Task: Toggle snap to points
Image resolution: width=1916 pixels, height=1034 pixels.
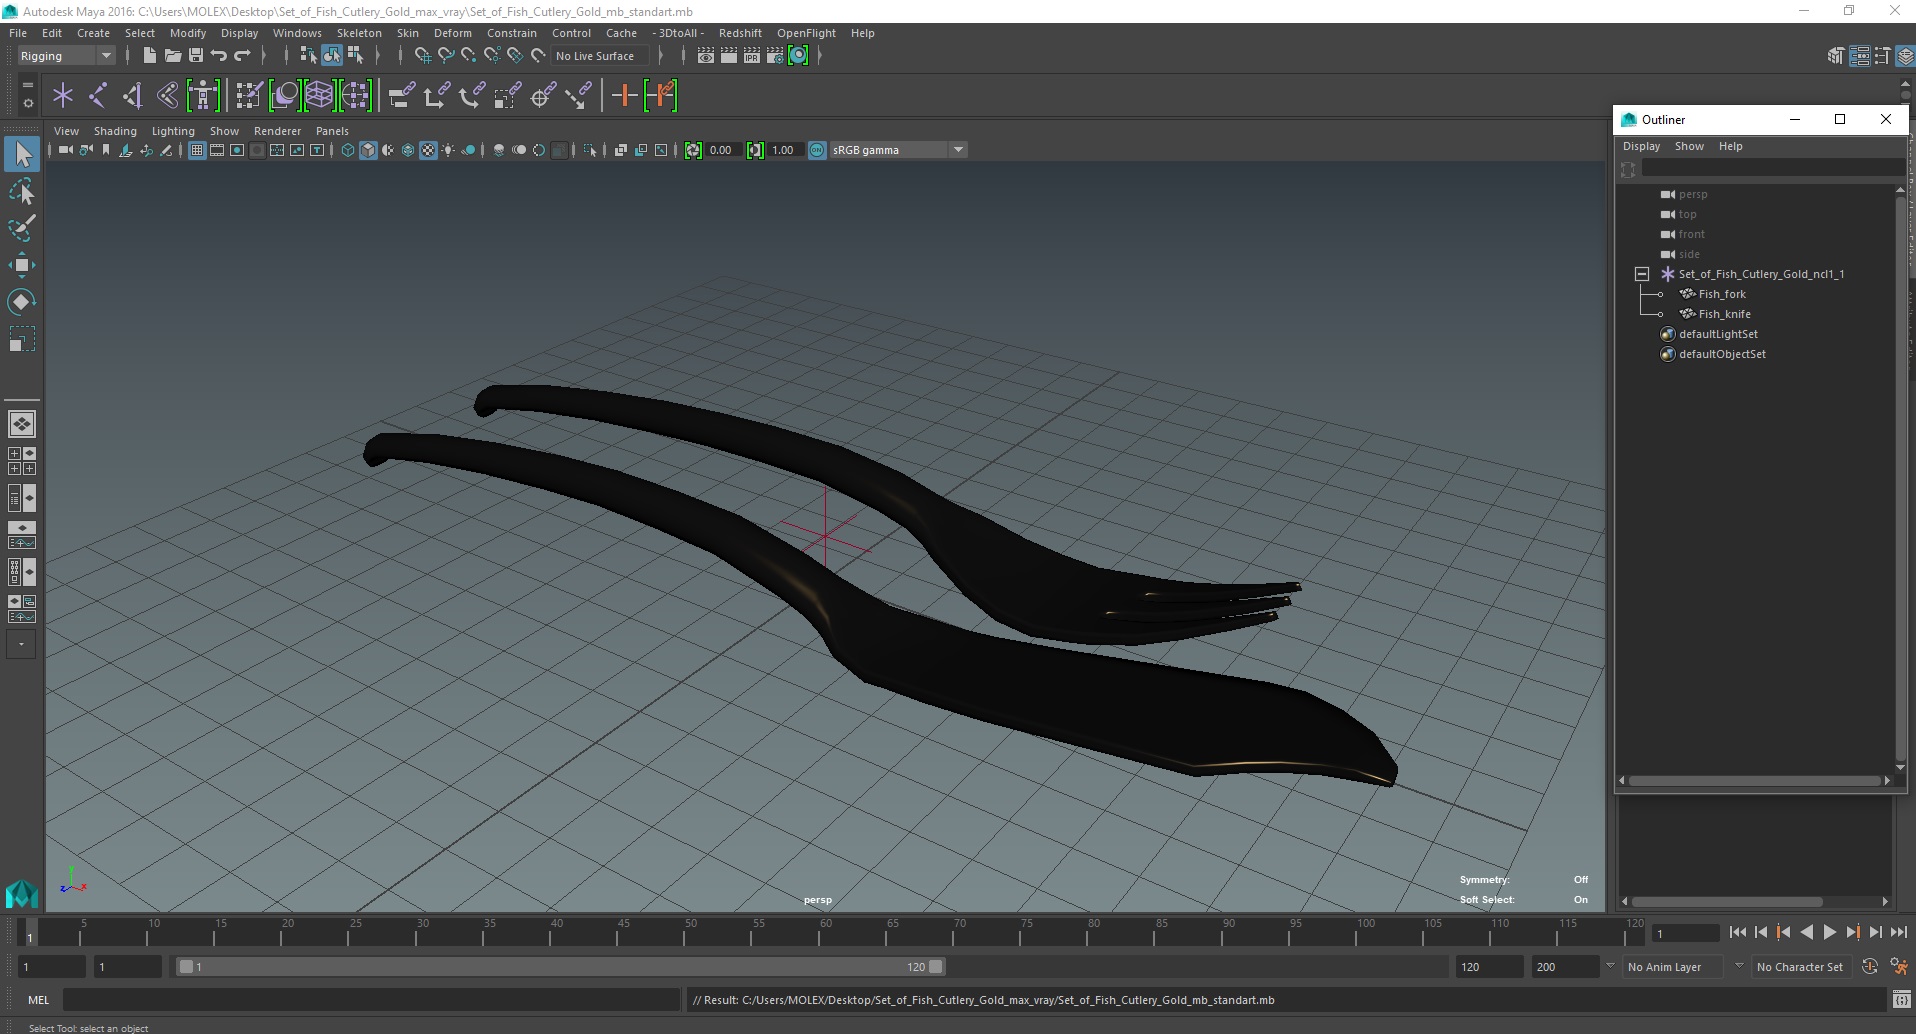Action: [x=469, y=56]
